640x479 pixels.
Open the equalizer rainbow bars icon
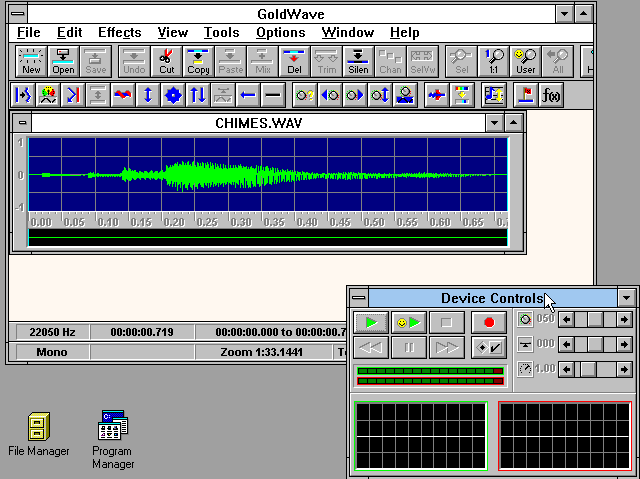point(462,95)
